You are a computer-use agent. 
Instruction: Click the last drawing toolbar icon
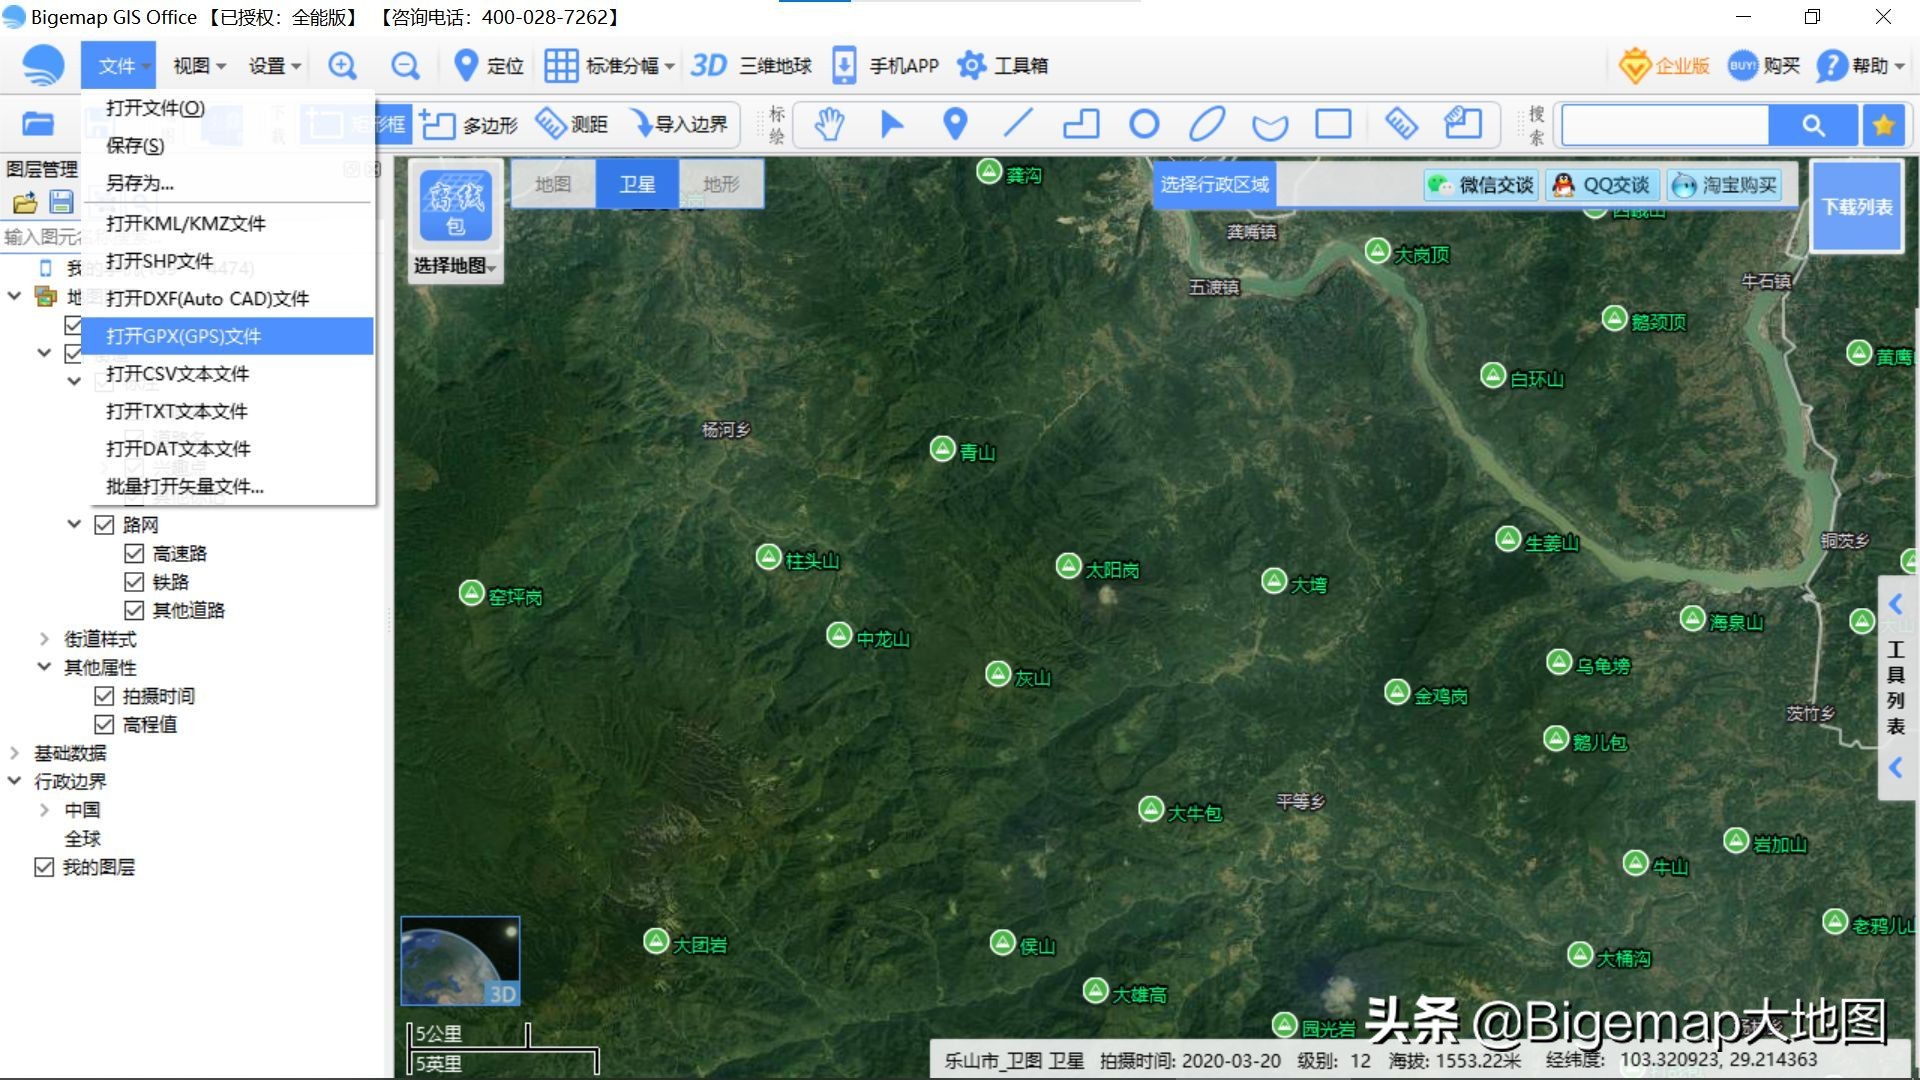[x=1463, y=124]
